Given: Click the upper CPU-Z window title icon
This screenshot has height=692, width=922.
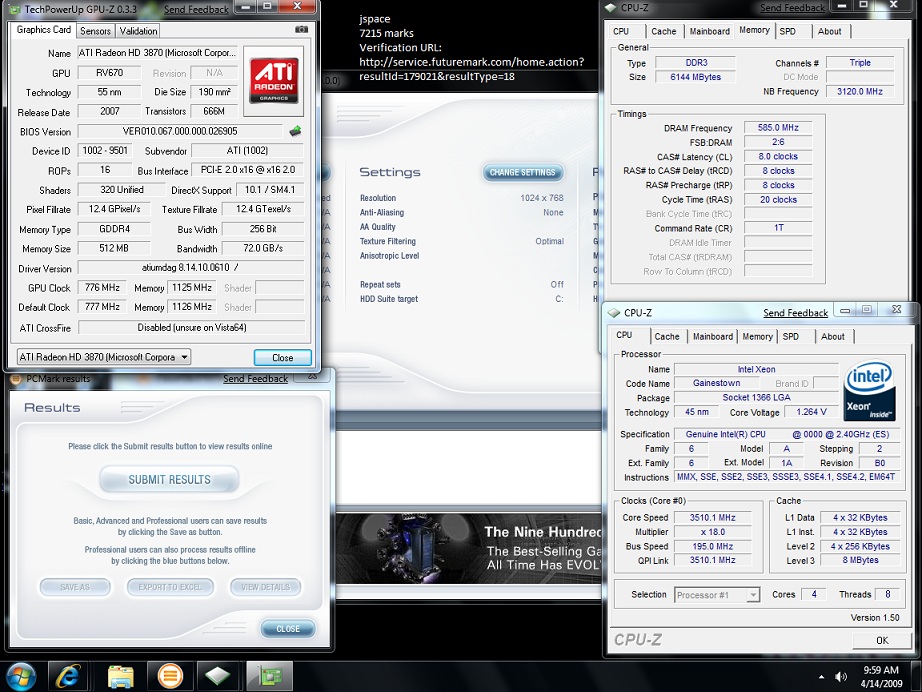Looking at the screenshot, I should tap(610, 8).
